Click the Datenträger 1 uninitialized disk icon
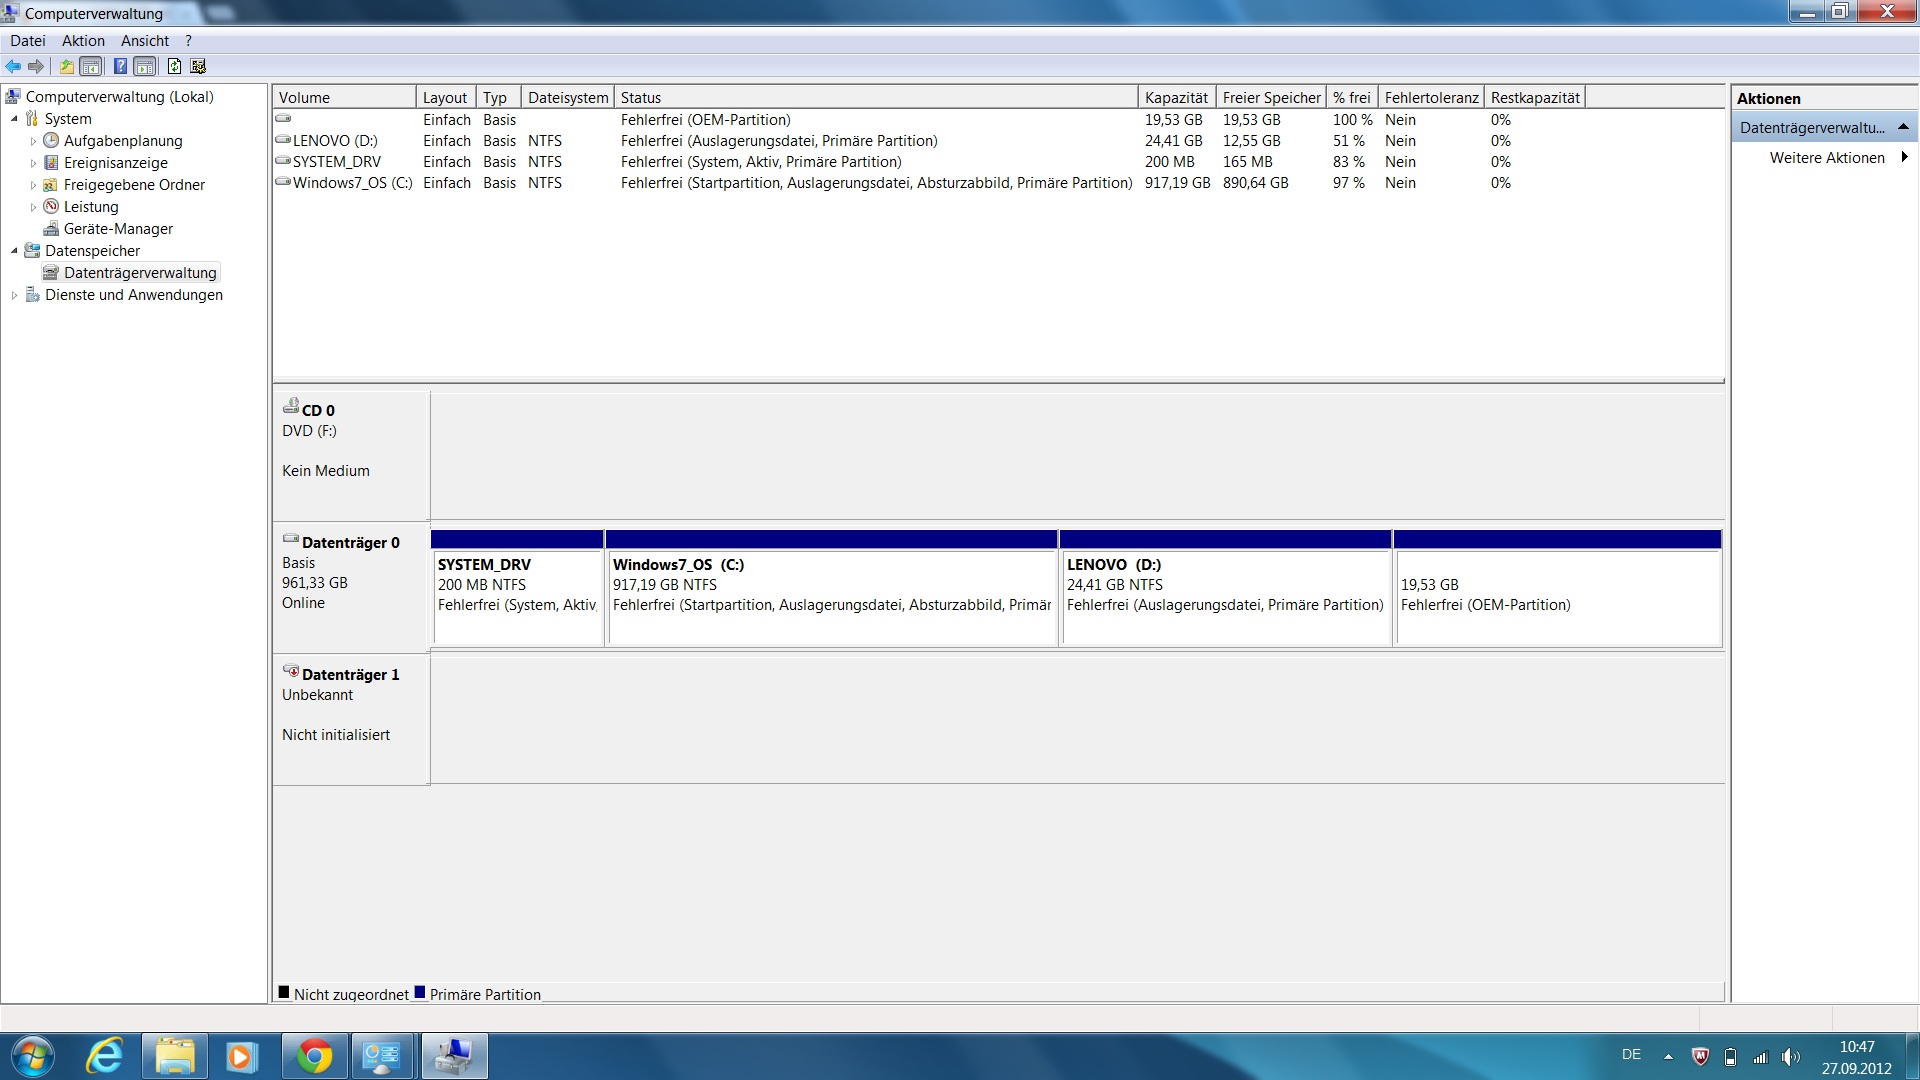This screenshot has width=1920, height=1080. (x=291, y=672)
